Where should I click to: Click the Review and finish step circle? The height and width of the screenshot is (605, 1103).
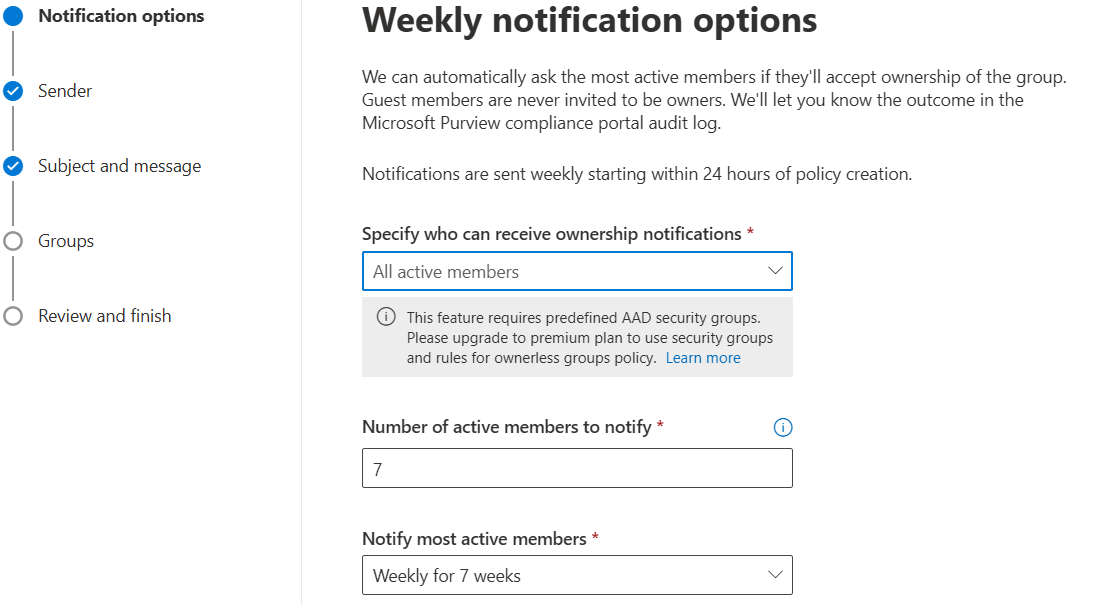[x=13, y=316]
